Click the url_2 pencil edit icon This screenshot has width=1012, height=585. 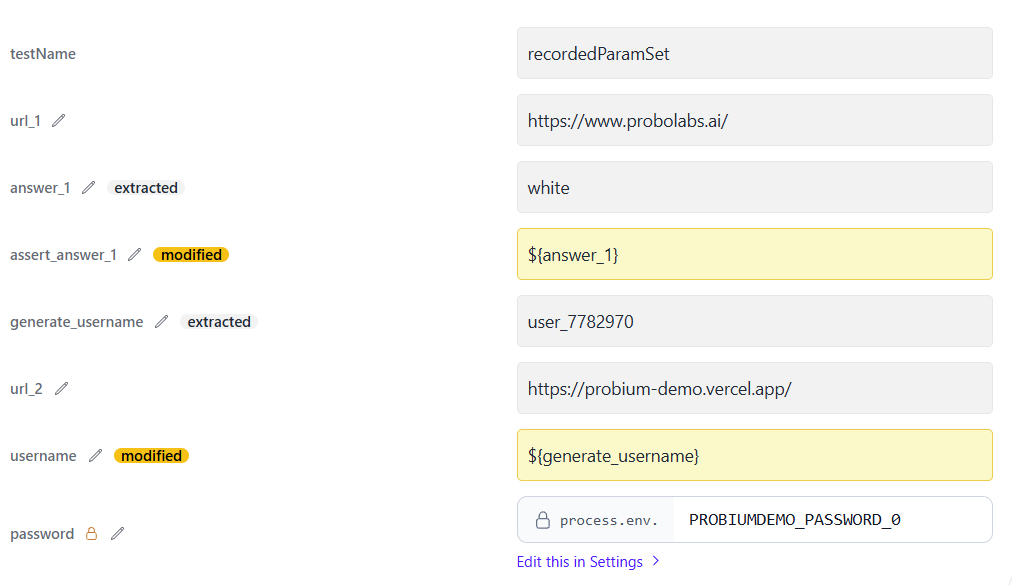(x=61, y=389)
